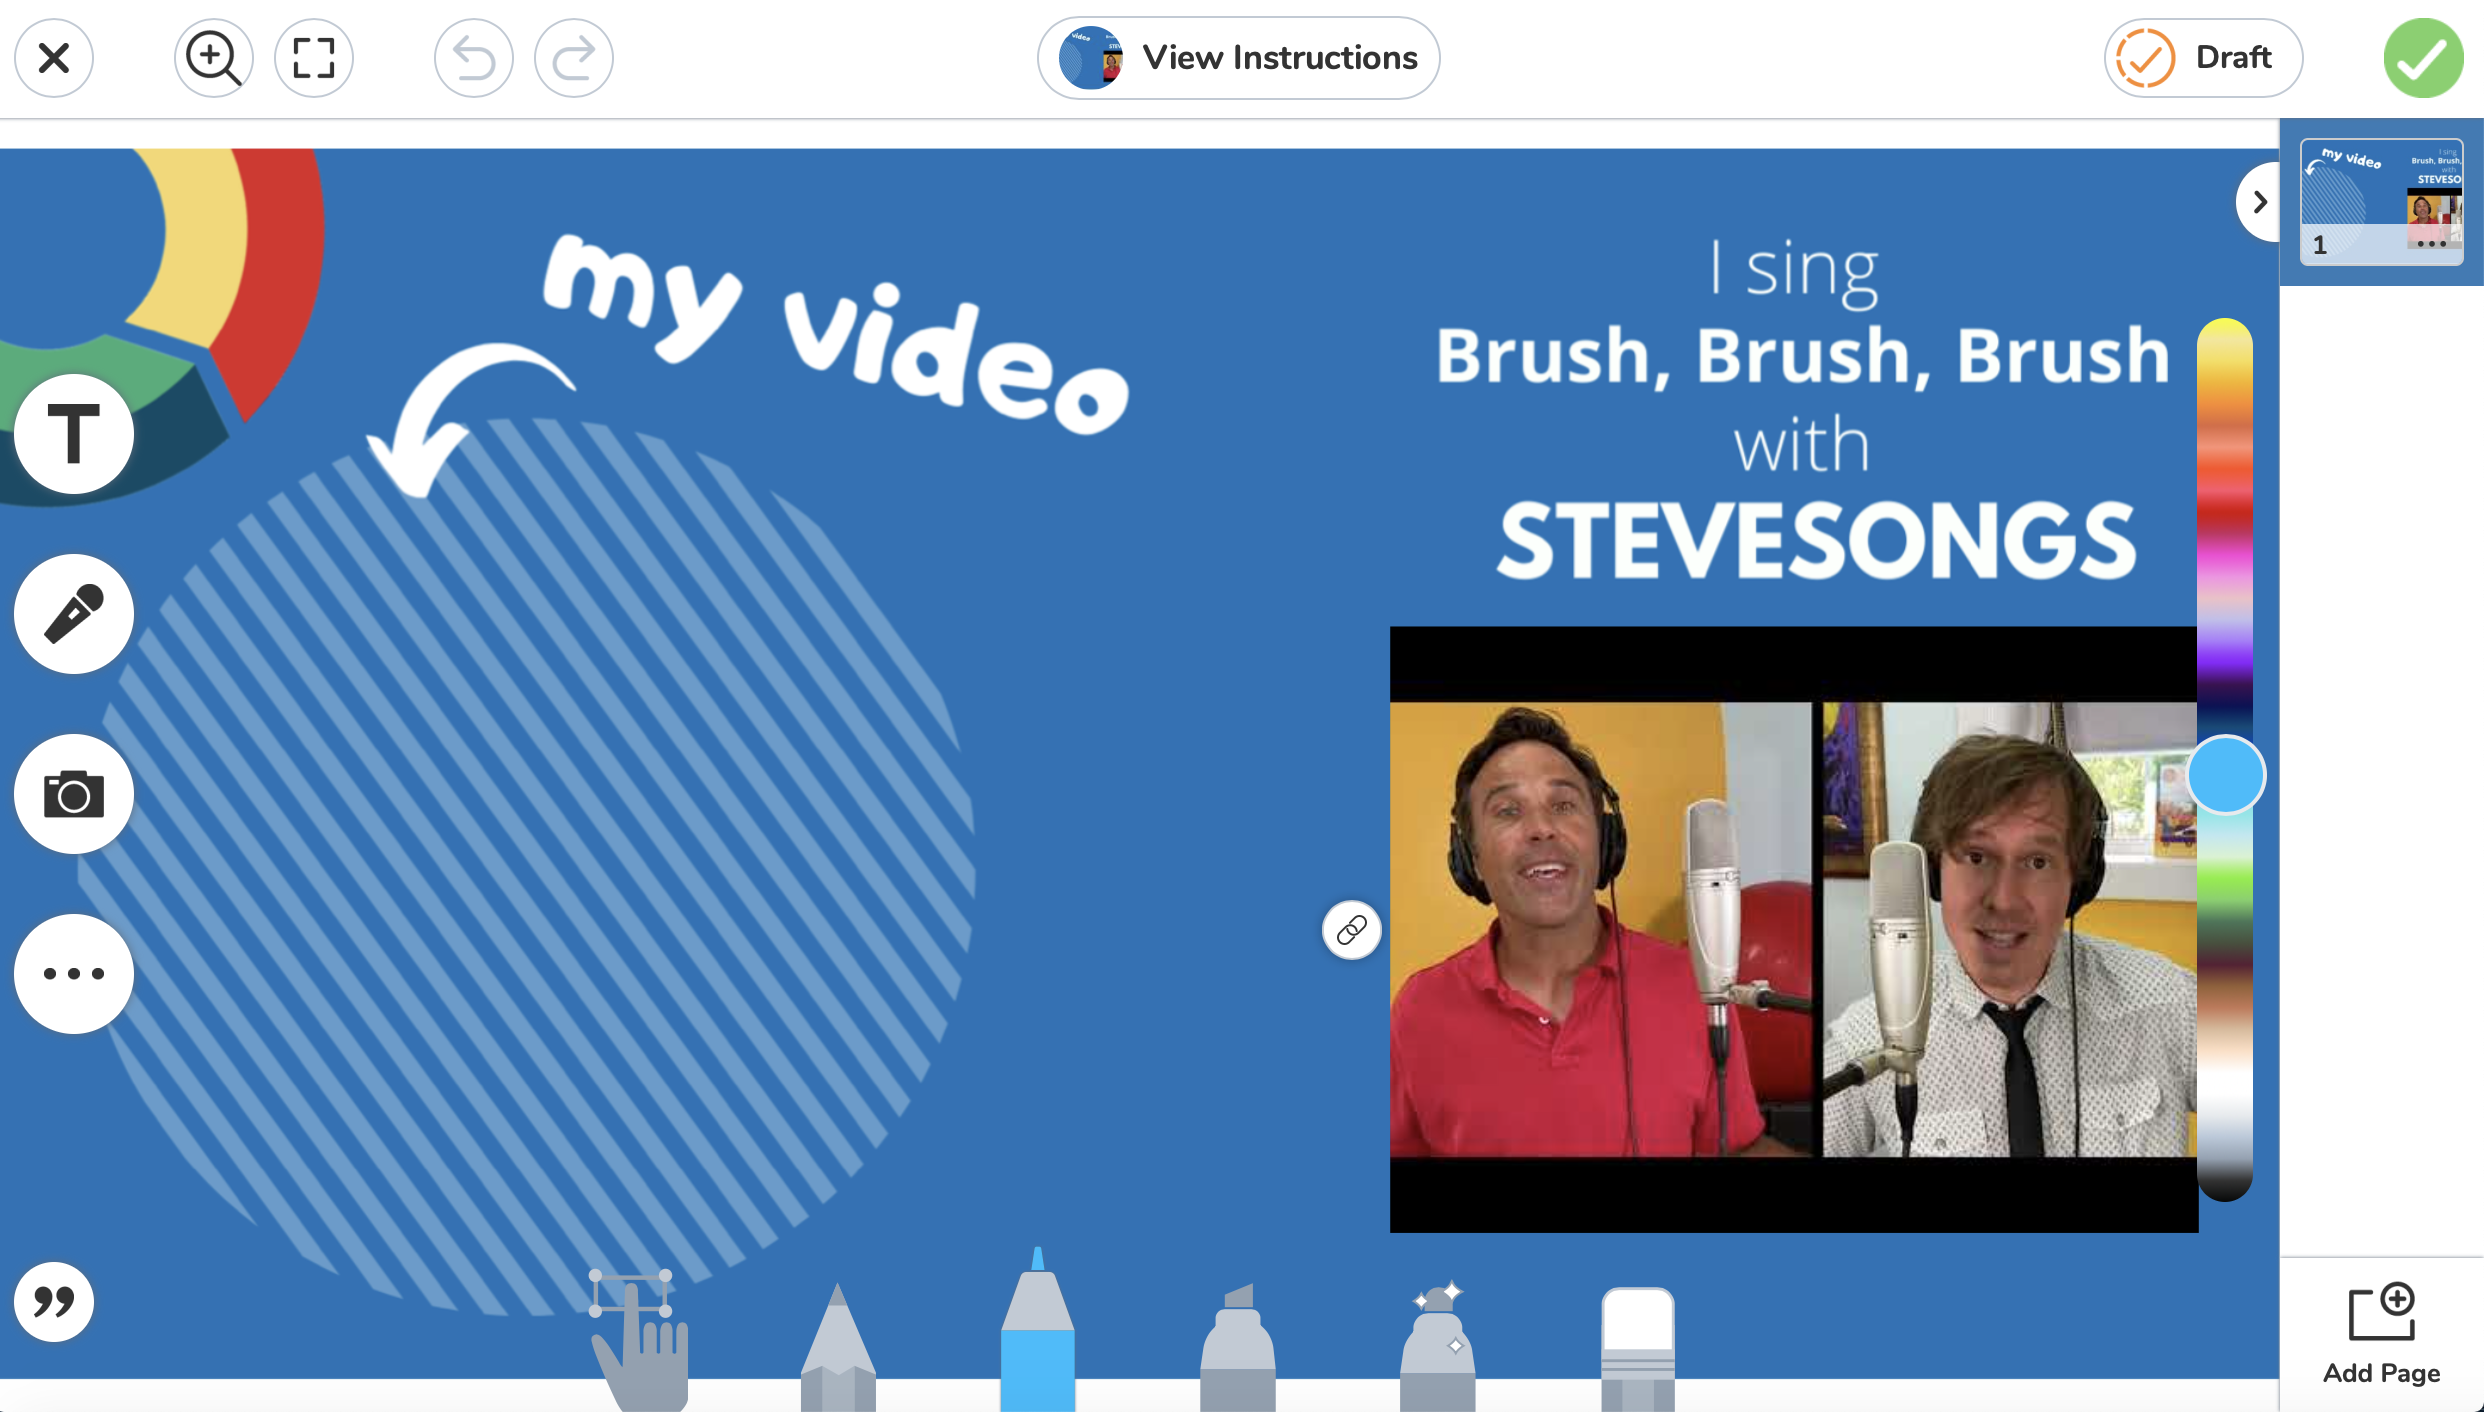The image size is (2484, 1412).
Task: Open more tools with three-dots button
Action: click(74, 974)
